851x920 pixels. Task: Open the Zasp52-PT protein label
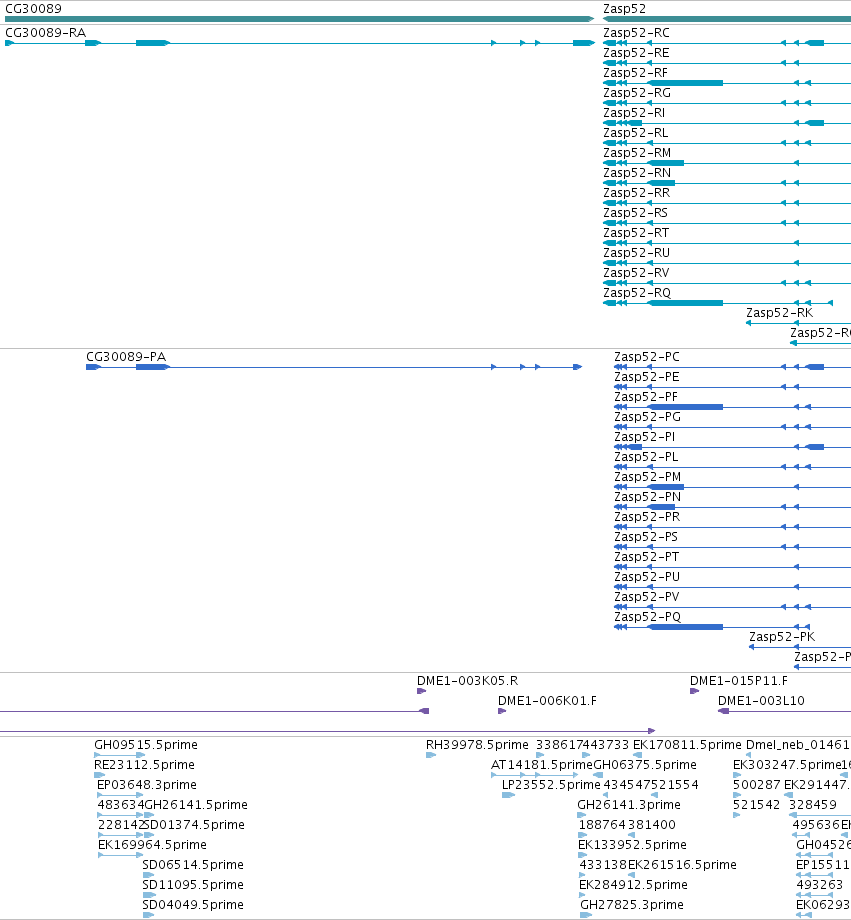(646, 556)
